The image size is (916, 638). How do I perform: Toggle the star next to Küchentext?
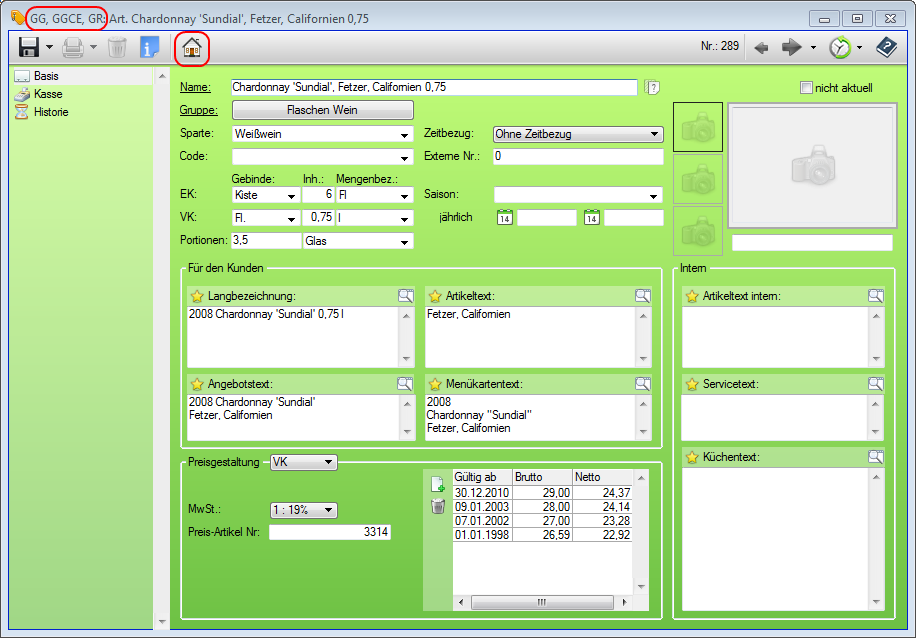point(691,457)
